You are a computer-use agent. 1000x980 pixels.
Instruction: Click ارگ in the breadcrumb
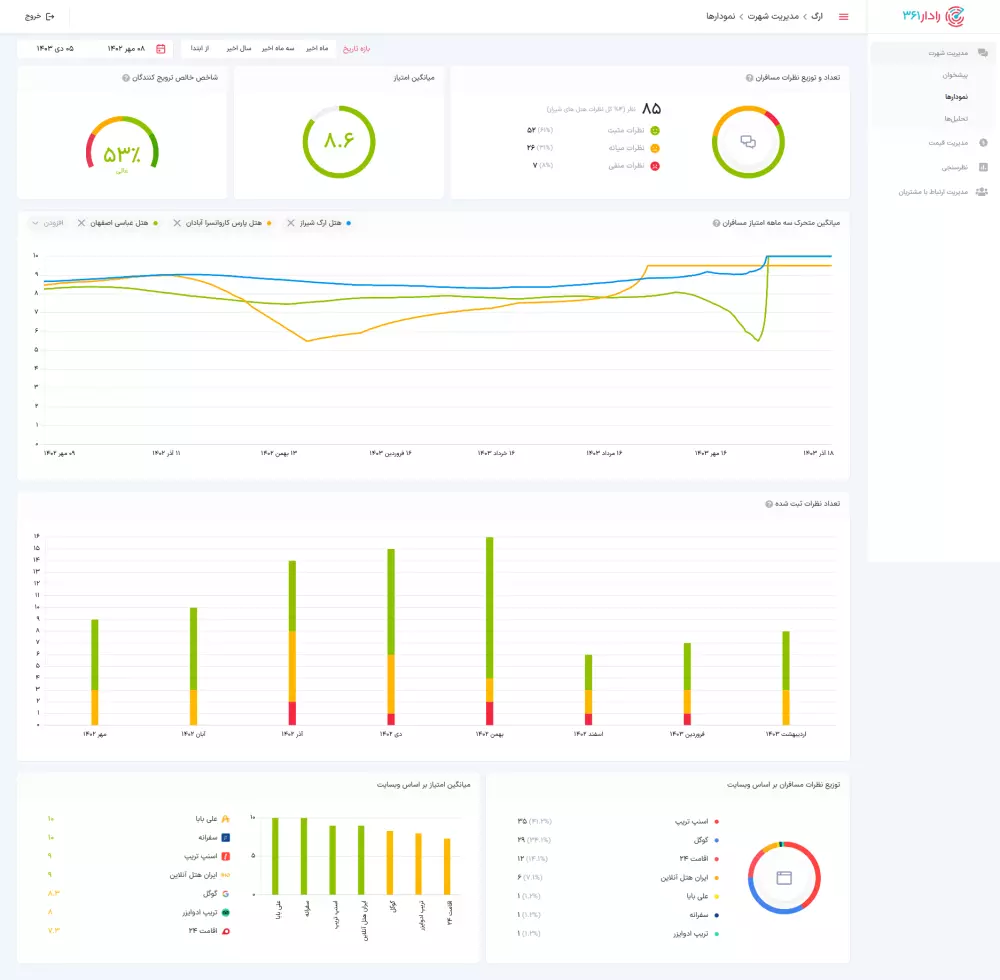pyautogui.click(x=817, y=17)
